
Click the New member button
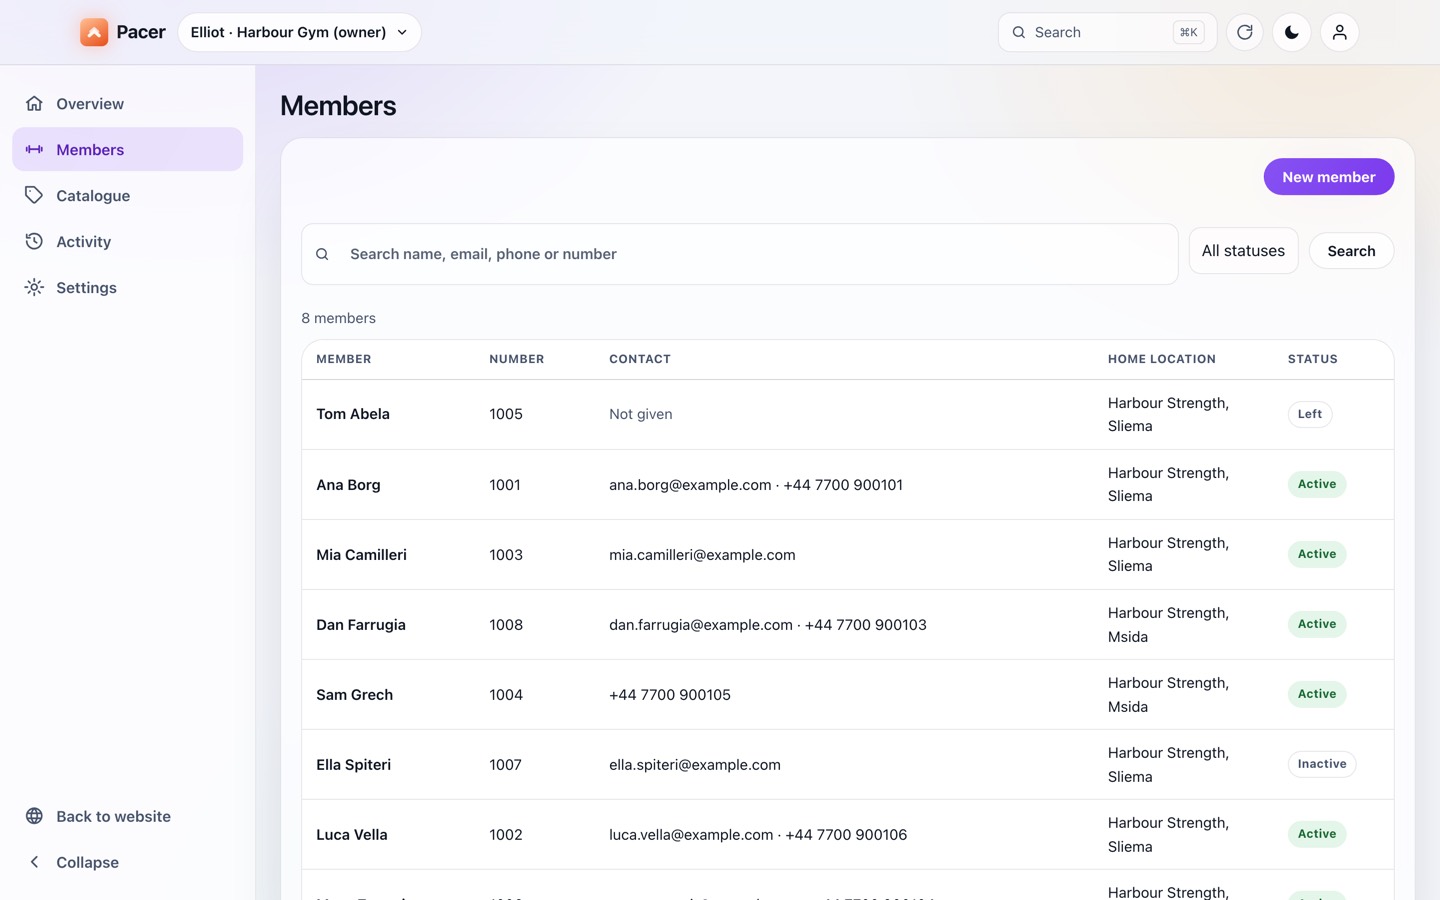click(x=1328, y=177)
